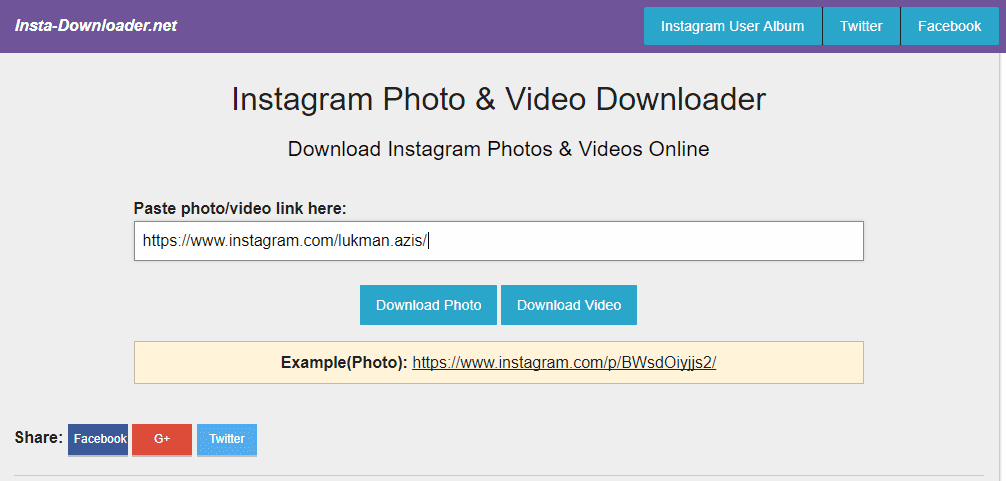This screenshot has width=1006, height=481.
Task: Open the example Instagram photo URL link
Action: (564, 363)
